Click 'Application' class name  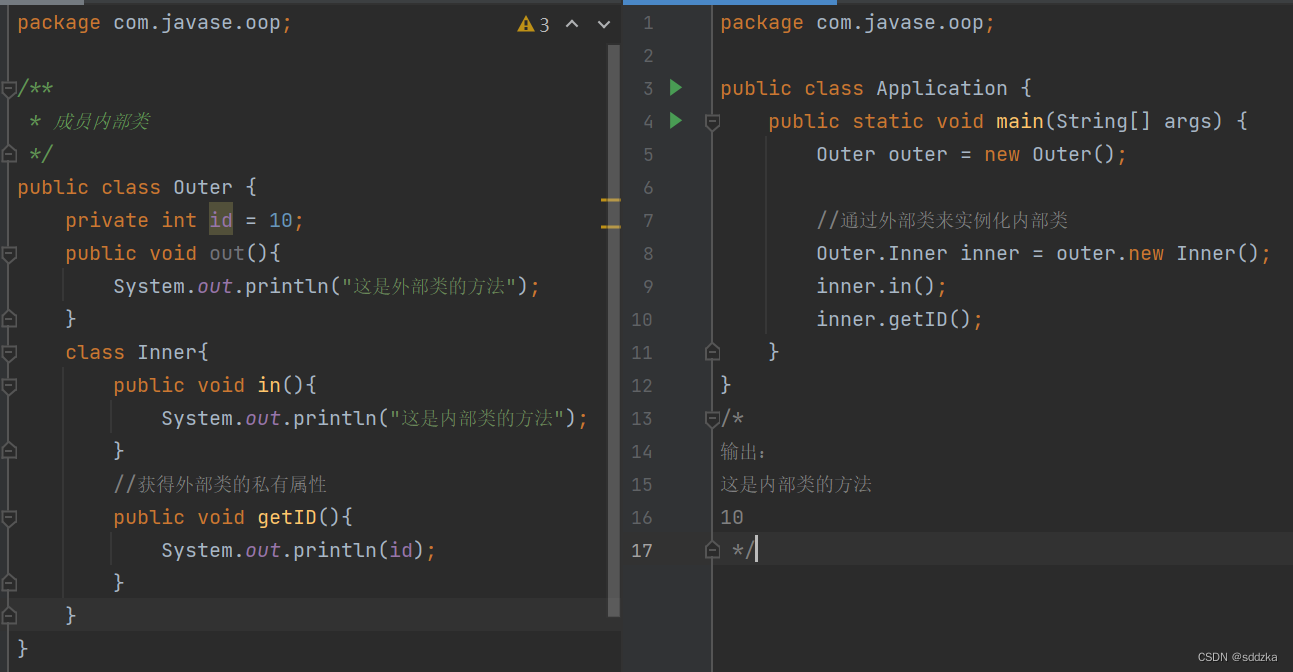coord(942,88)
